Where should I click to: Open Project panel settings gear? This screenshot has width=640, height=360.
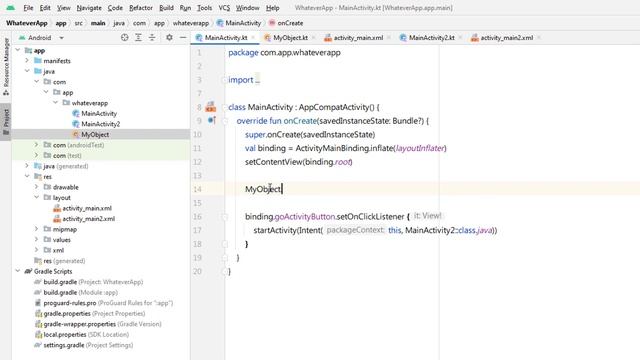pos(169,38)
